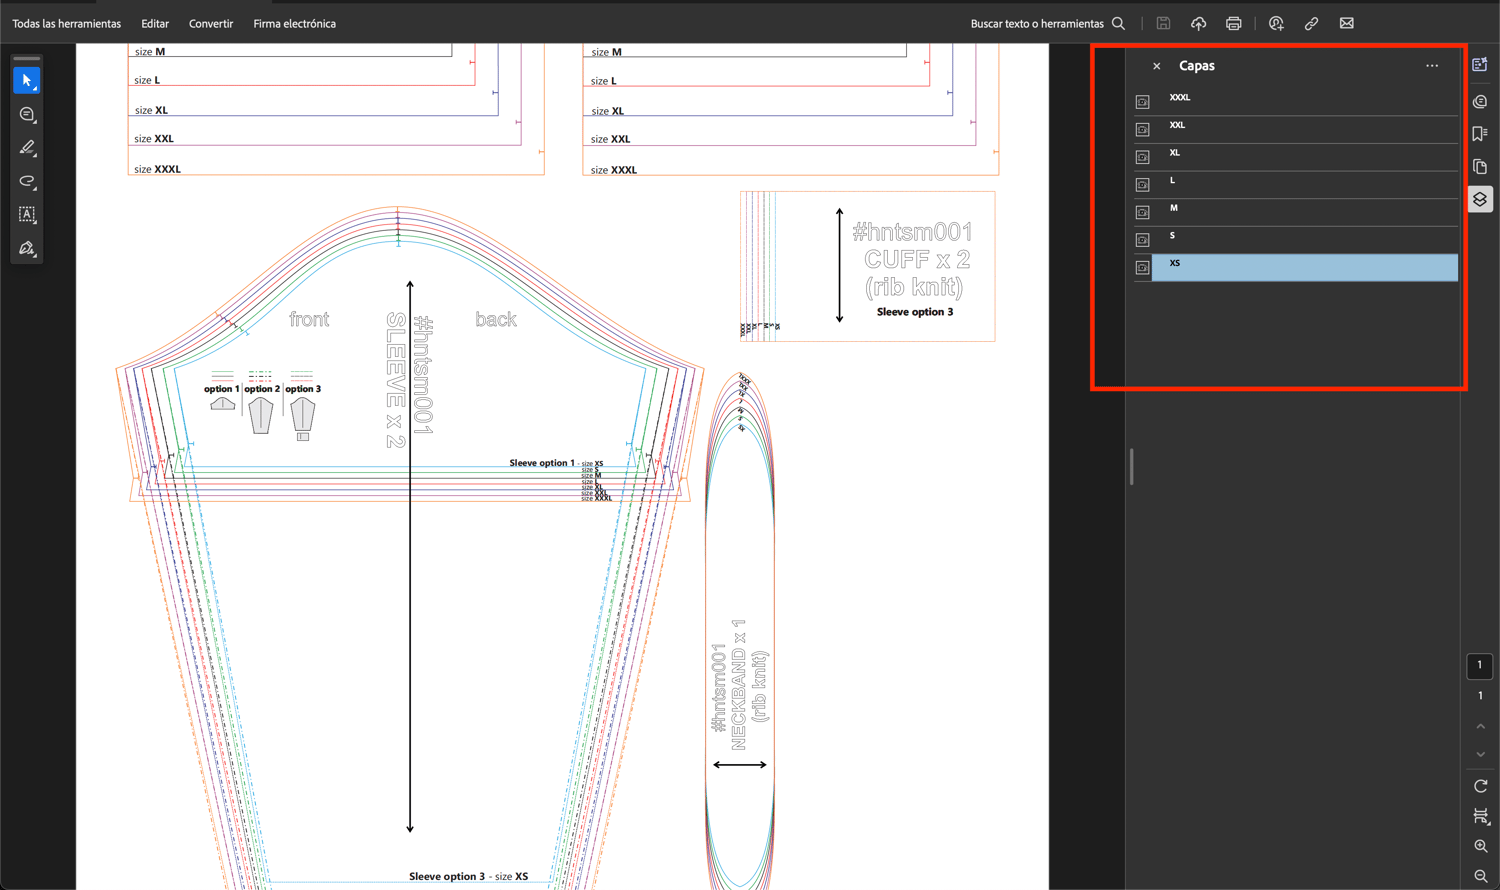
Task: Toggle visibility of the XXXL layer
Action: tap(1142, 102)
